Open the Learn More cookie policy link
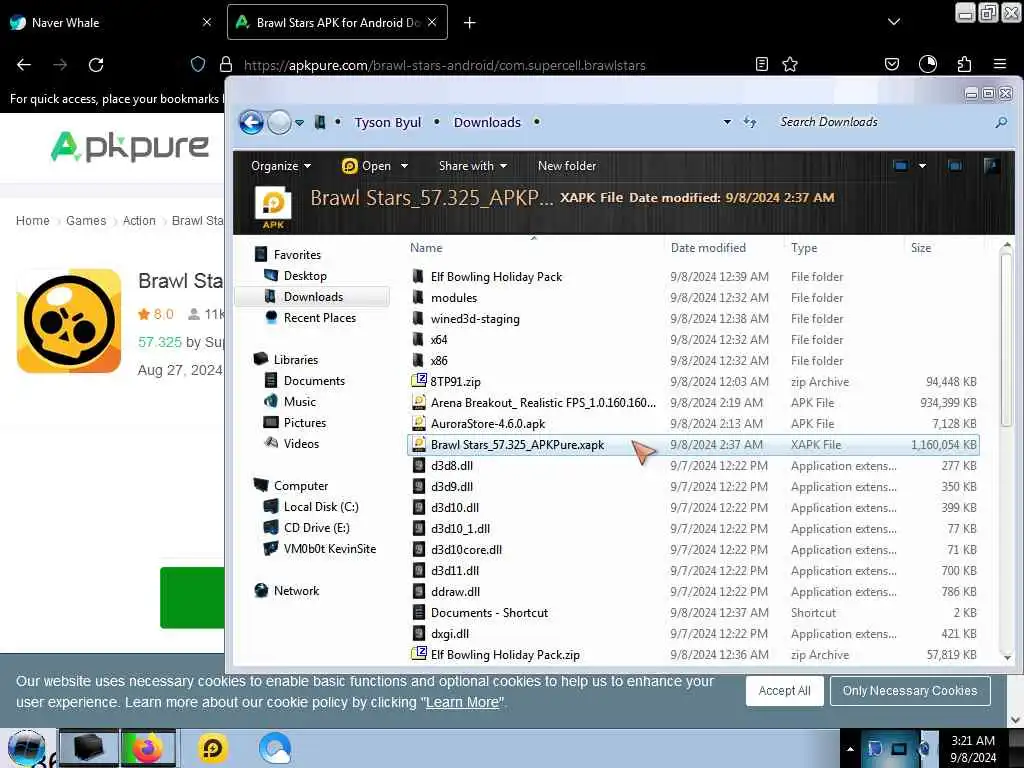The width and height of the screenshot is (1024, 768). point(462,703)
